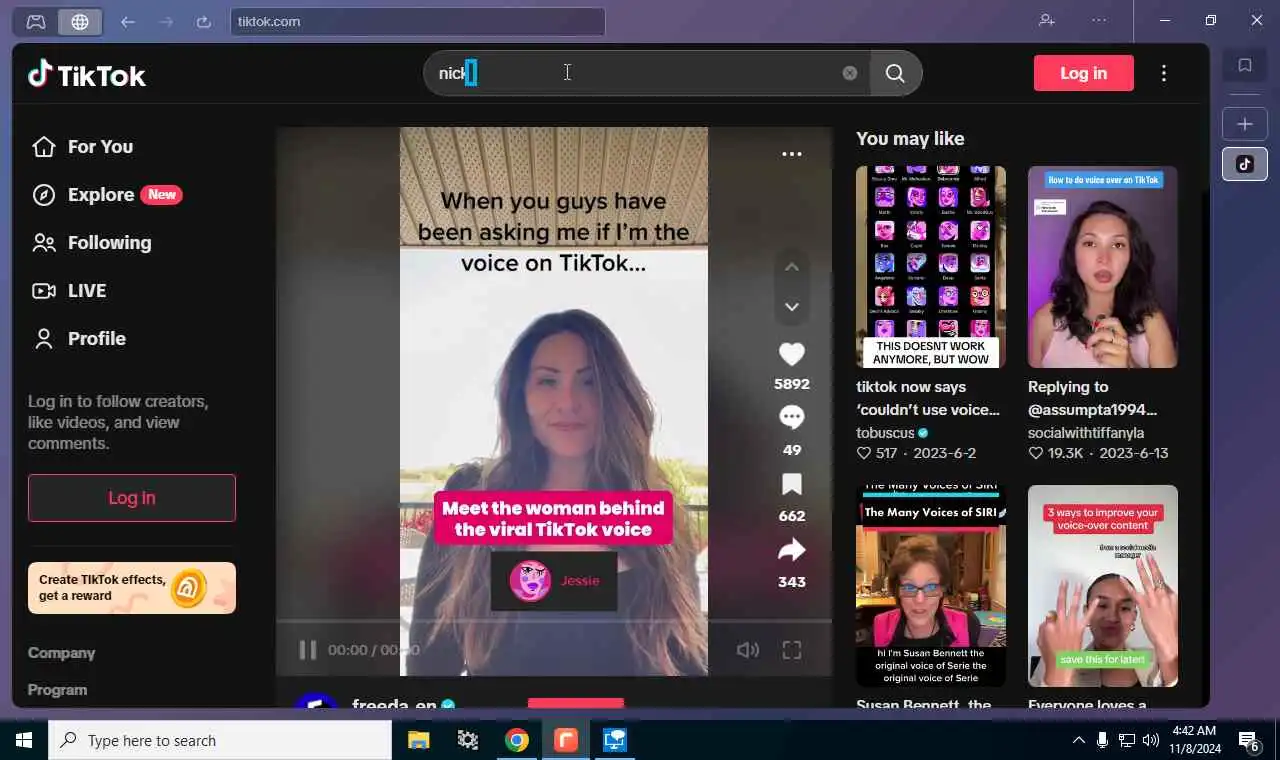Open Windows Start menu

(24, 740)
